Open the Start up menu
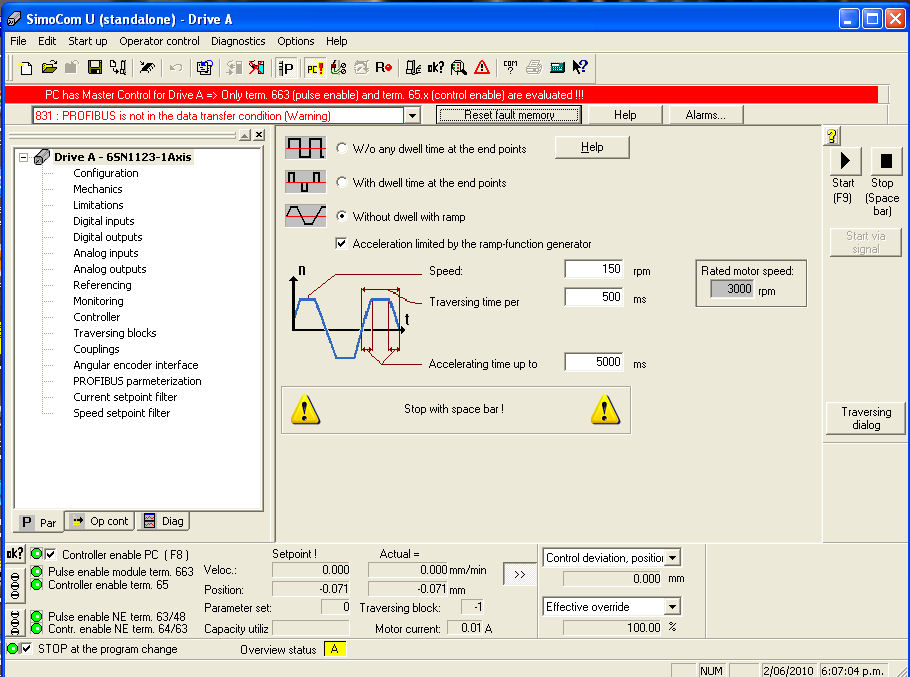Viewport: 910px width, 677px height. click(x=88, y=41)
